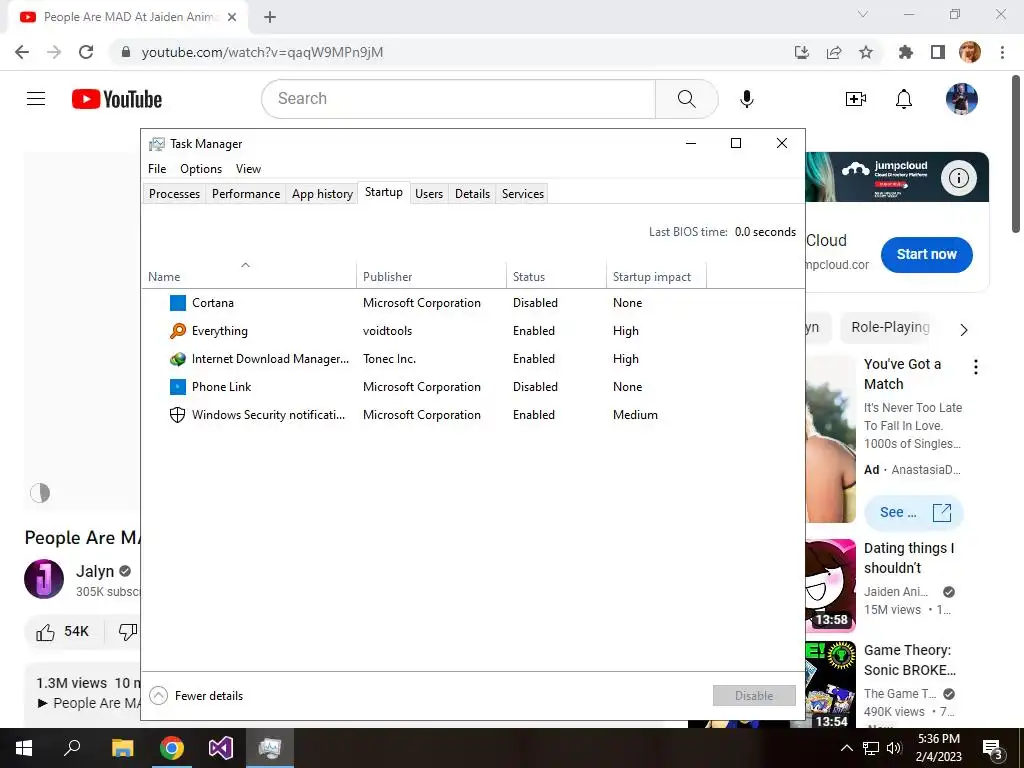Open volume control in system tray

(893, 748)
